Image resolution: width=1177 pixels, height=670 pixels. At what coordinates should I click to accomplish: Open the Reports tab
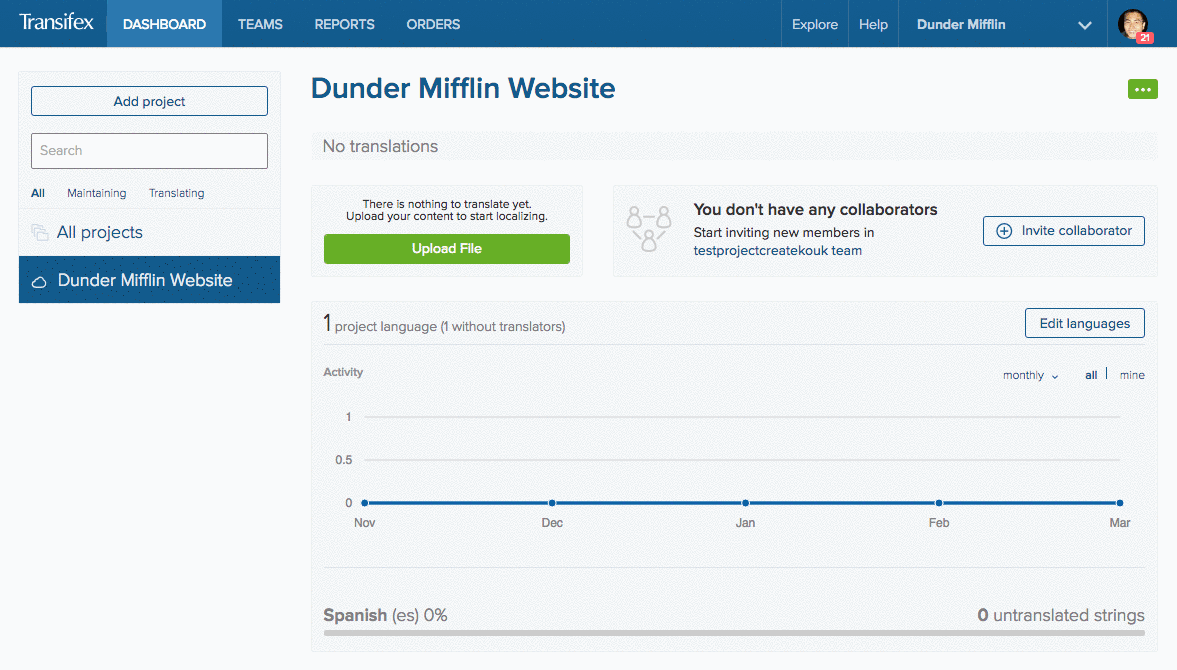tap(345, 24)
